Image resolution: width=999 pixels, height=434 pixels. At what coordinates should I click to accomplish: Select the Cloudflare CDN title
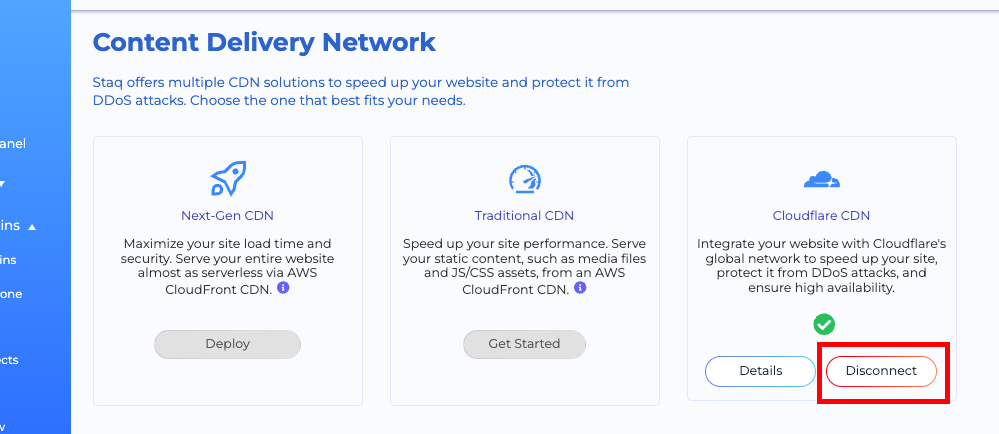click(x=822, y=215)
